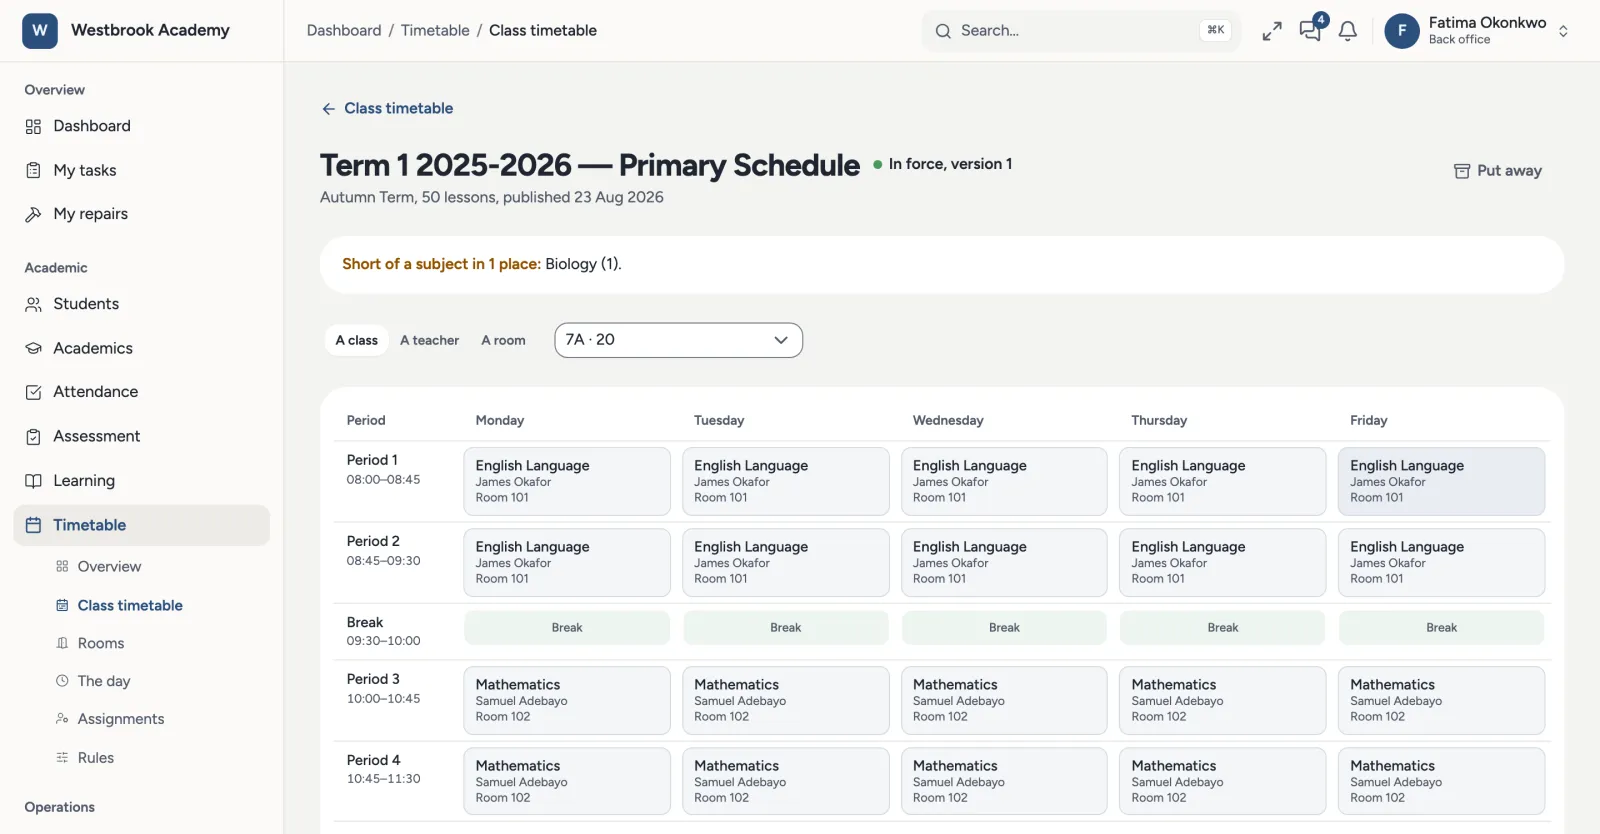Open Attendance check icon

[x=33, y=392]
